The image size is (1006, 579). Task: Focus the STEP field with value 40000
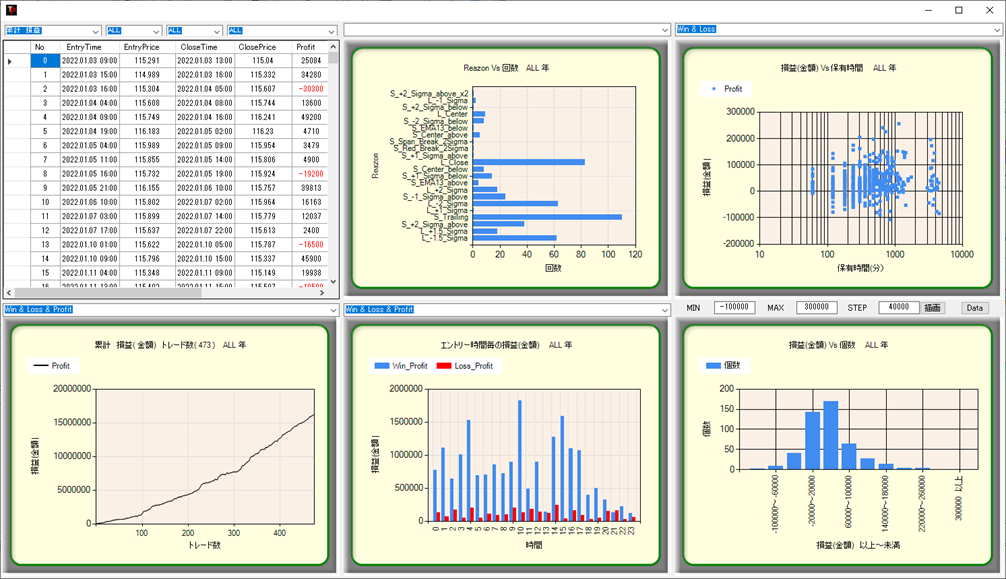click(x=898, y=308)
